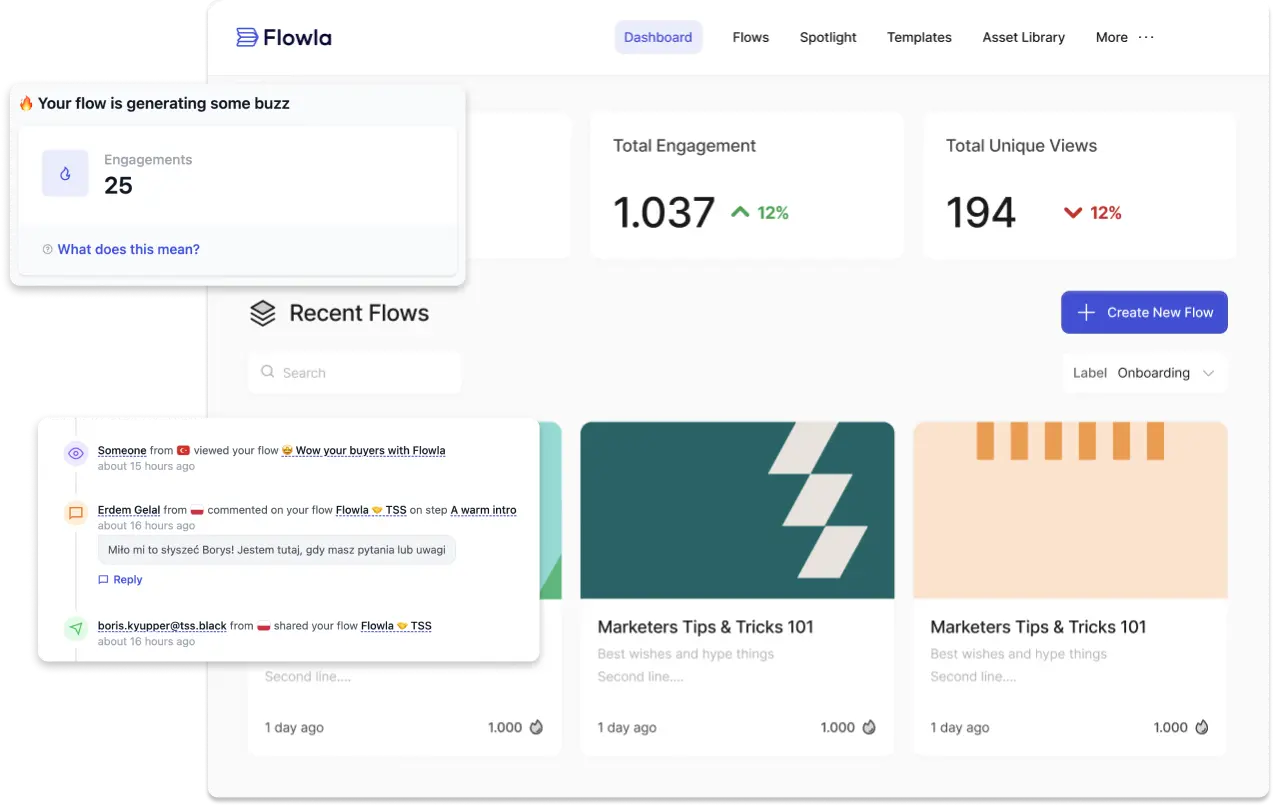Click the question mark icon in the buzz popup

tap(47, 249)
